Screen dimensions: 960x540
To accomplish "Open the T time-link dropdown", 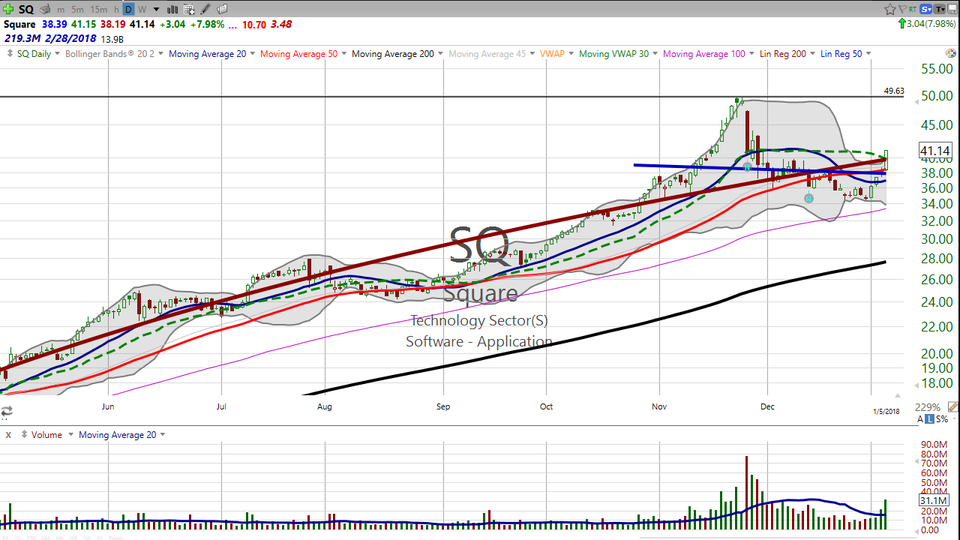I will (x=940, y=9).
